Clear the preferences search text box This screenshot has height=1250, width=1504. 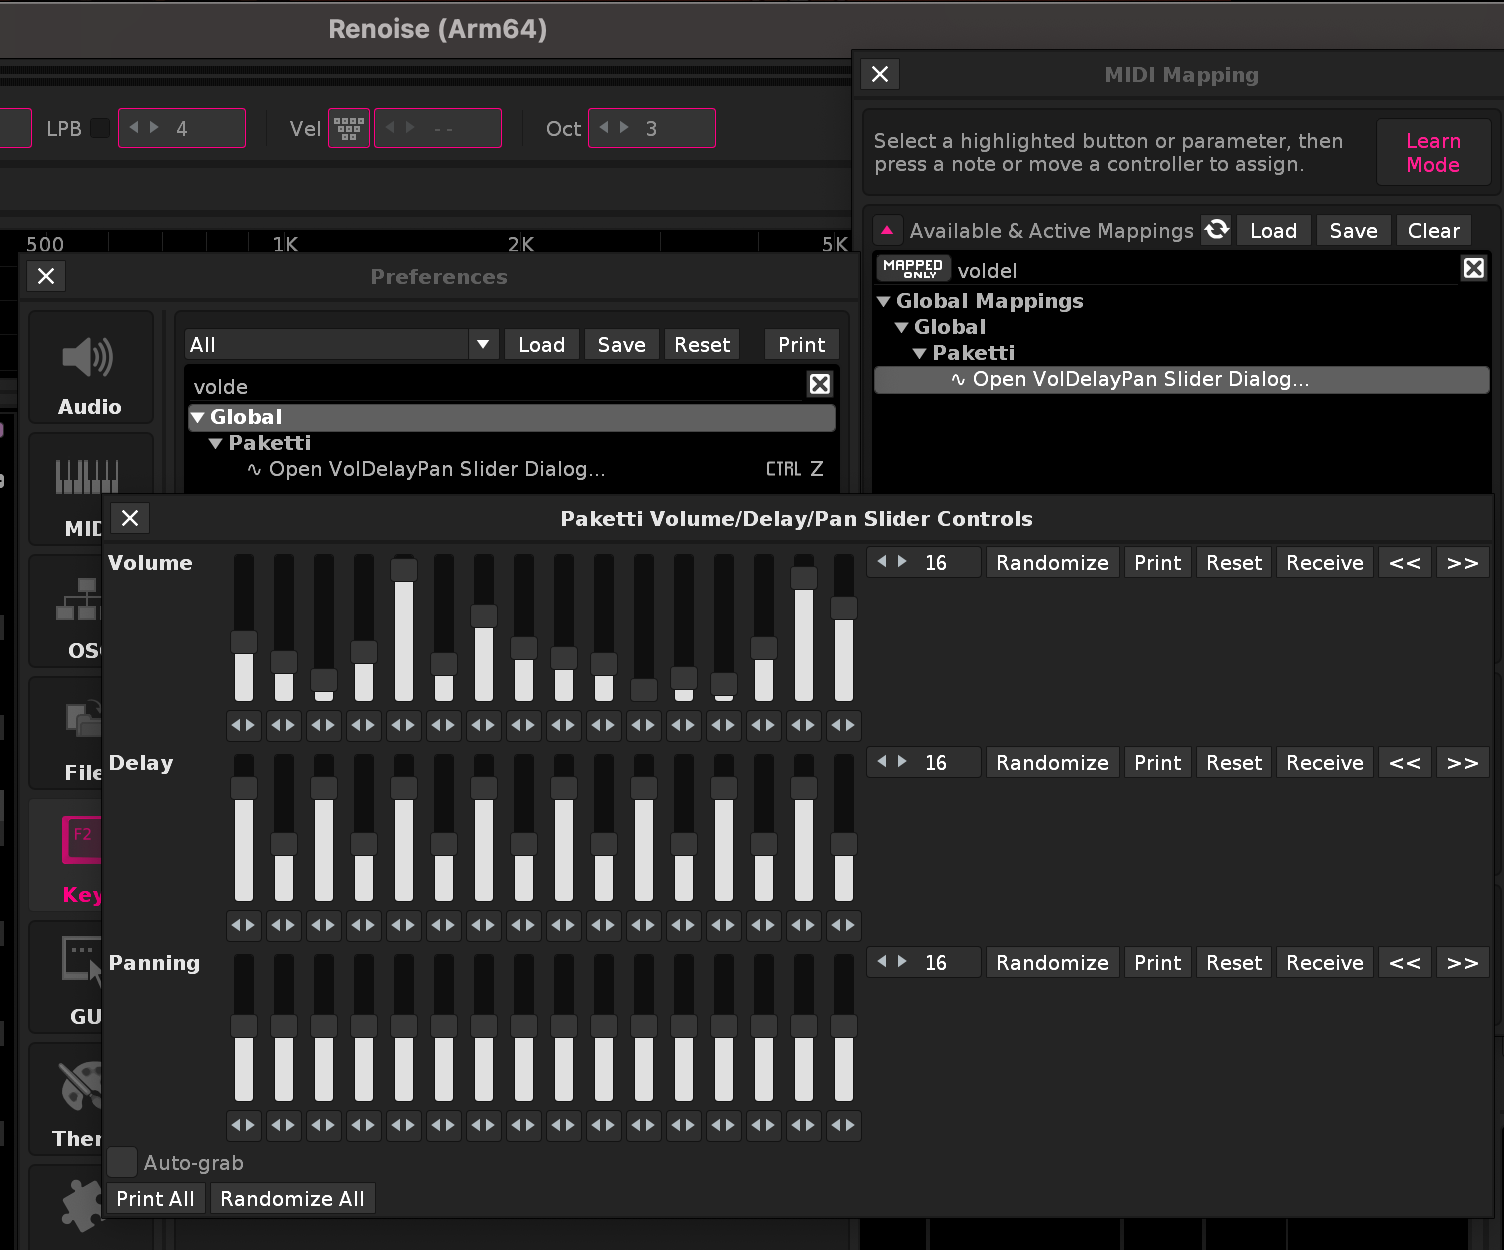pos(819,384)
